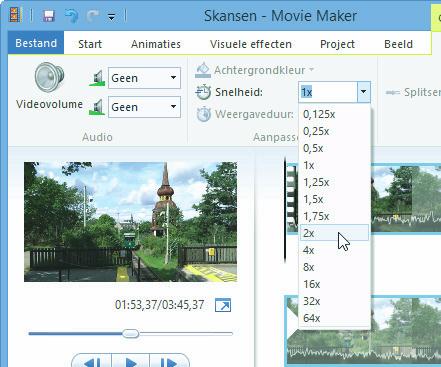
Task: Click the preview playback position slider
Action: (x=131, y=333)
